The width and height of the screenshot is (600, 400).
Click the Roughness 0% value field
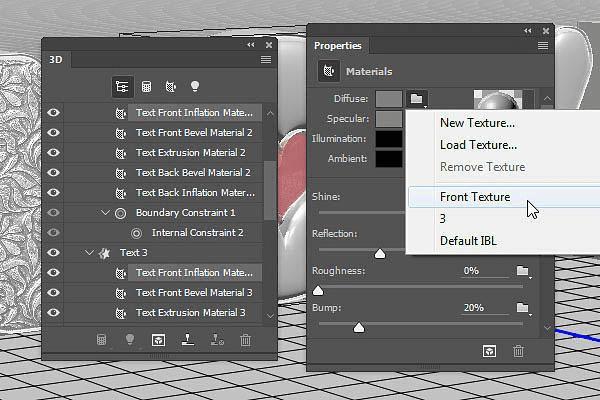(x=484, y=271)
